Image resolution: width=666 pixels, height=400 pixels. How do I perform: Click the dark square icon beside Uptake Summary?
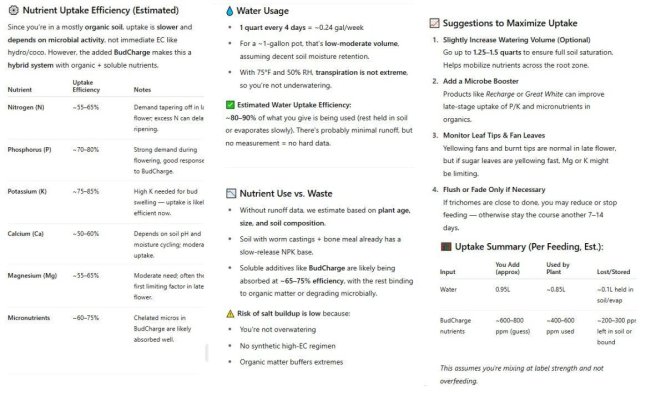click(446, 247)
